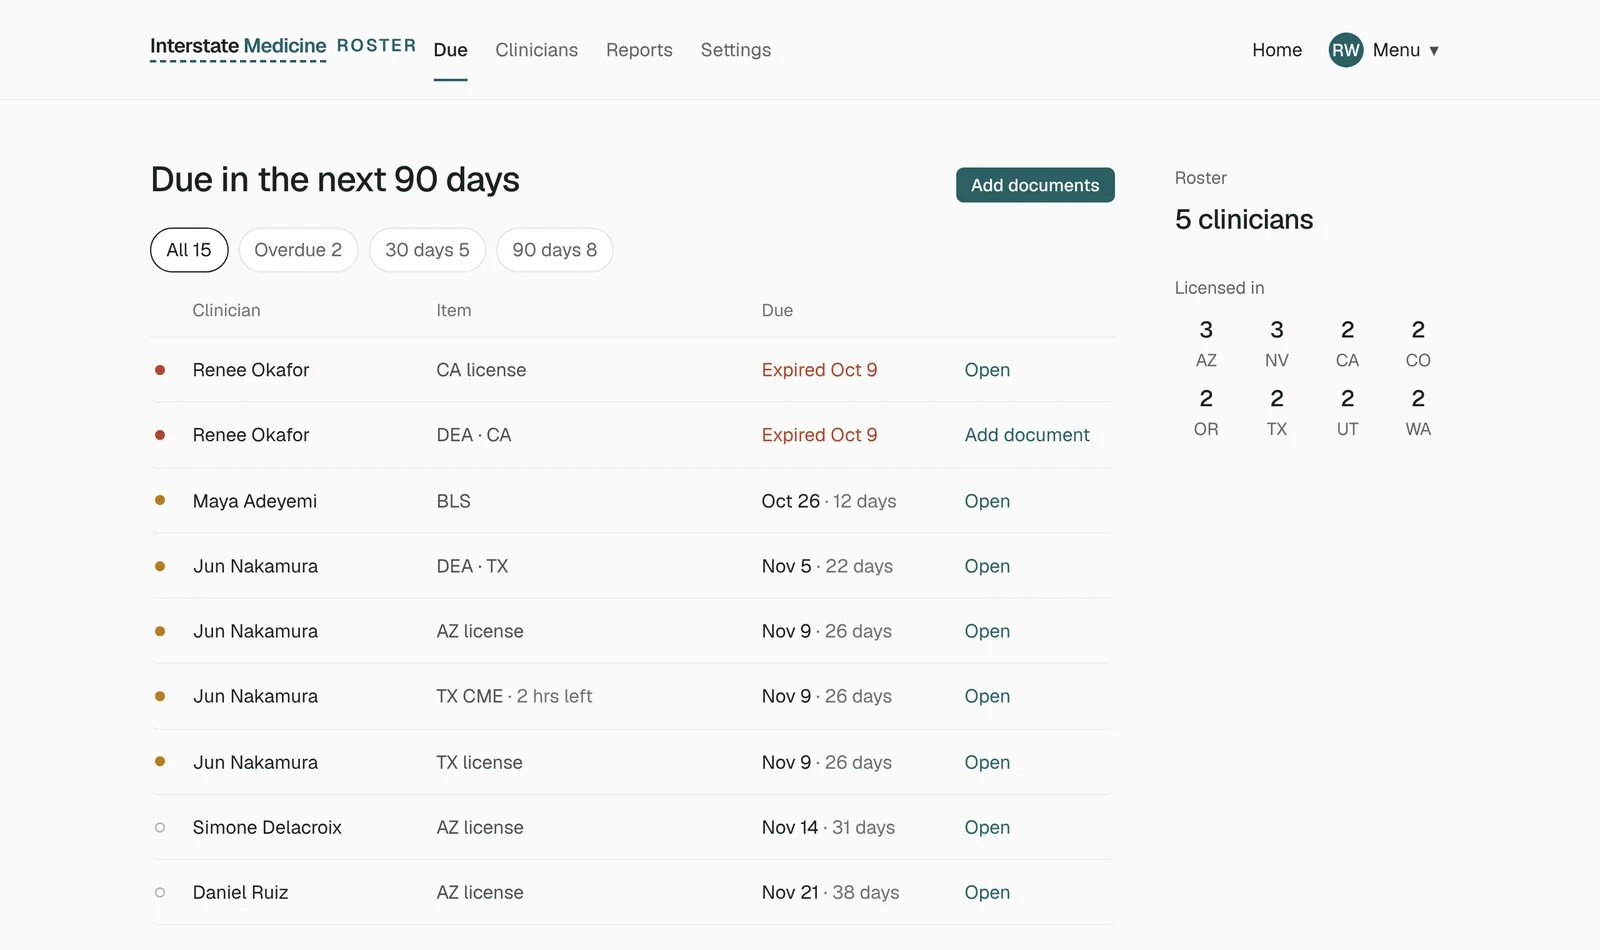Open the Interstate Medicine Roster logo link
Screen dimensions: 1600x950
point(283,47)
